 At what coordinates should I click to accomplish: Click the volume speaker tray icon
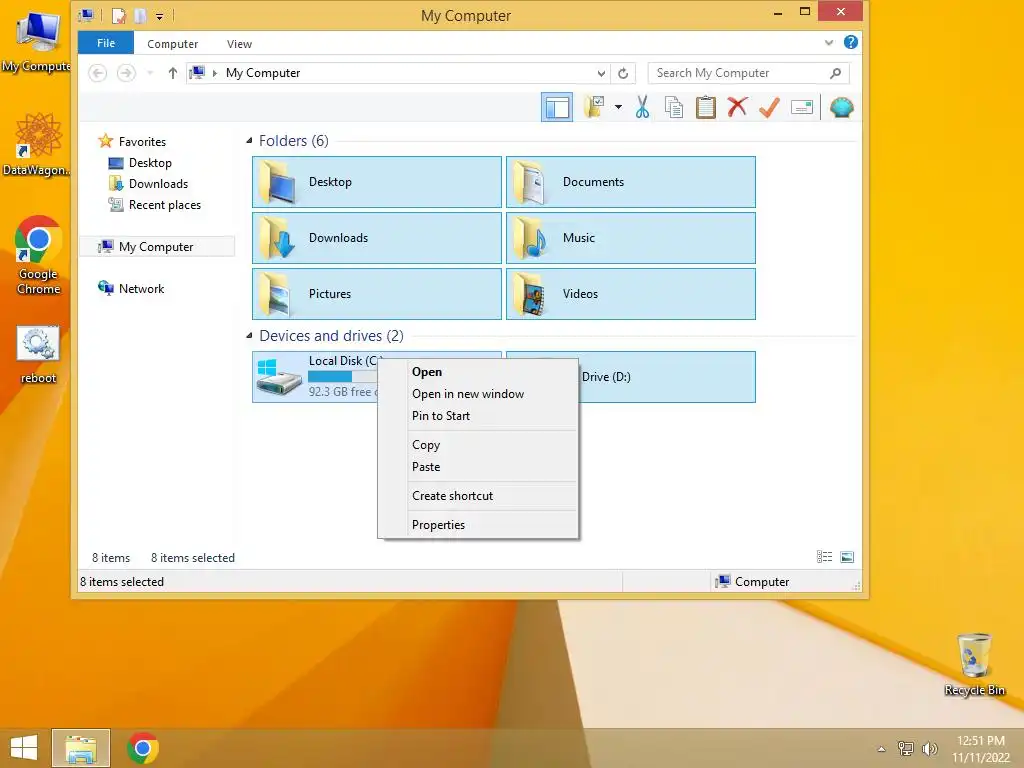click(929, 749)
